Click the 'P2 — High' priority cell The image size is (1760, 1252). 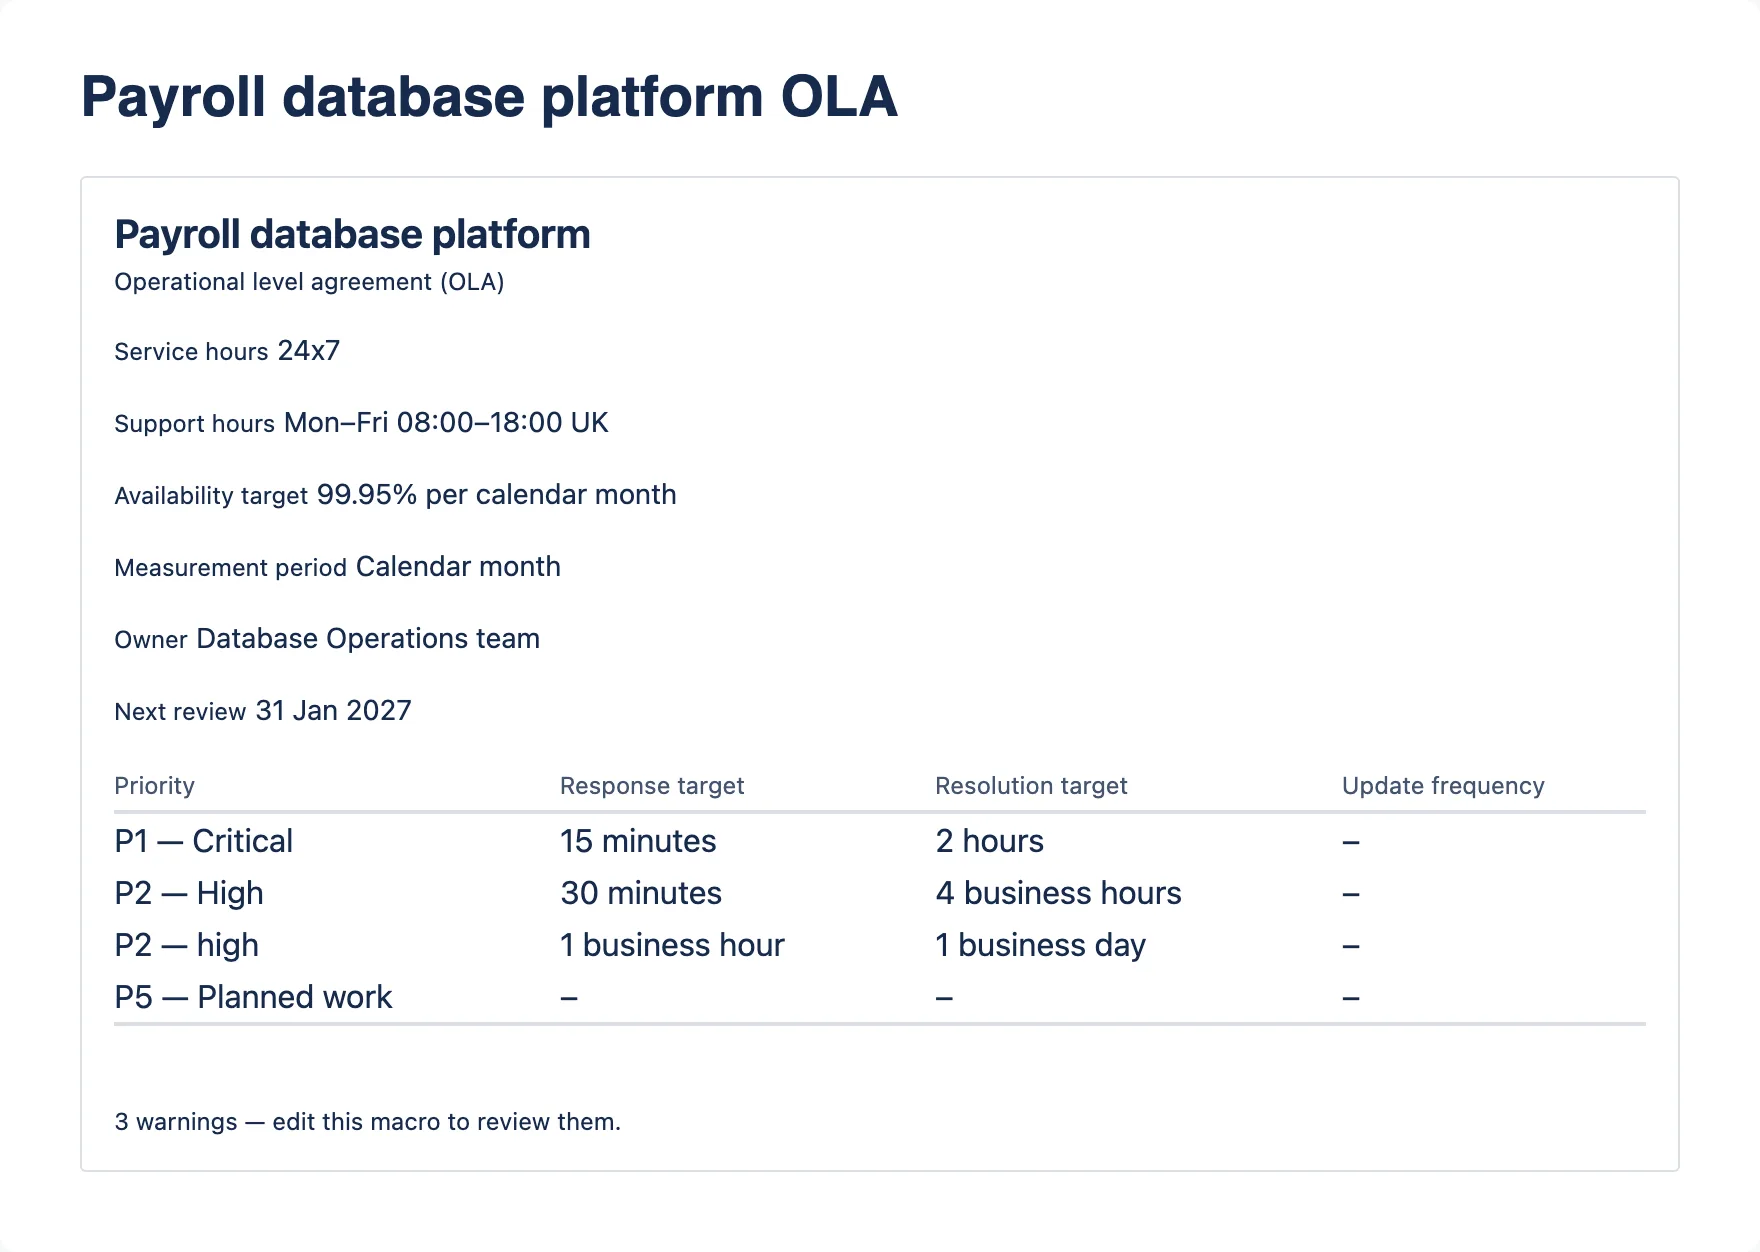tap(189, 893)
